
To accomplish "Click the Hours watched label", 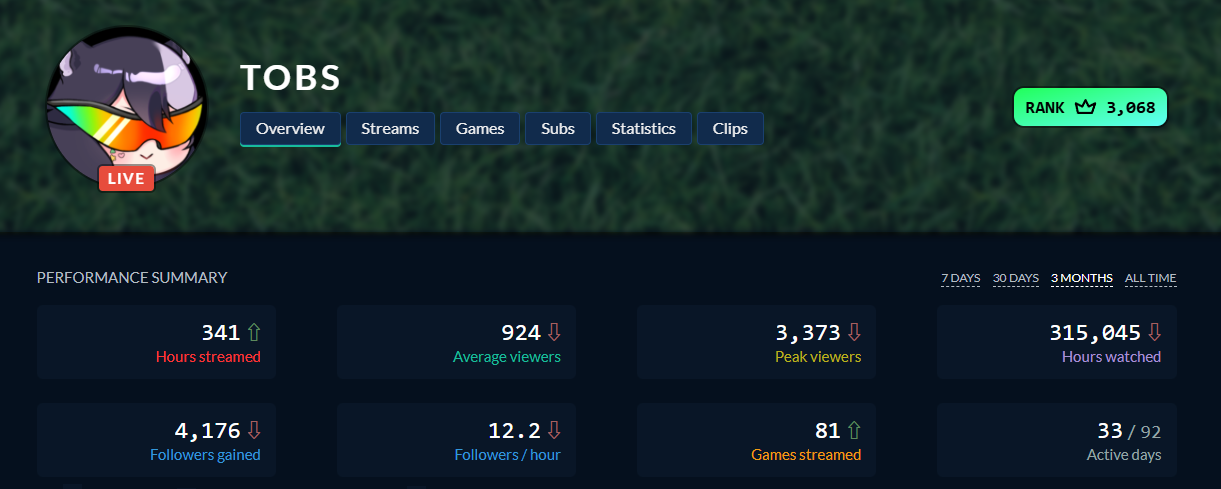I will coord(1111,357).
